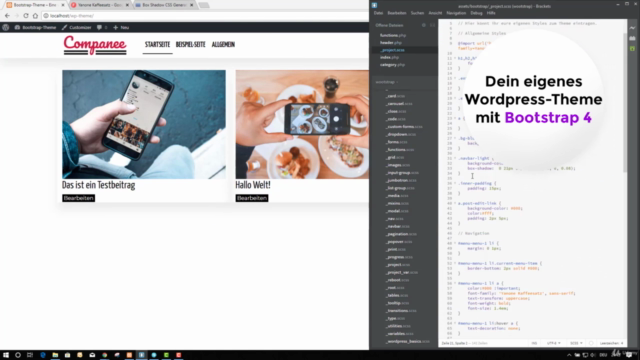Viewport: 640px width, 360px height.
Task: Open _wordpress_basics.scss in the file tree
Action: 407,341
